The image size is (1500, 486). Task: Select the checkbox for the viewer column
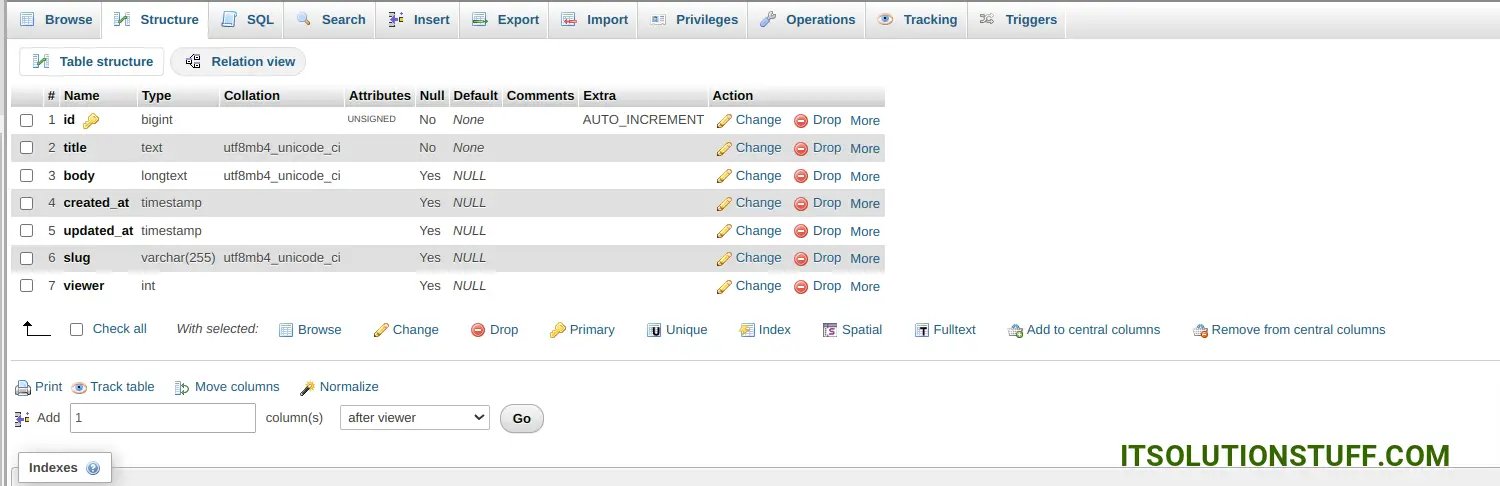click(x=27, y=286)
